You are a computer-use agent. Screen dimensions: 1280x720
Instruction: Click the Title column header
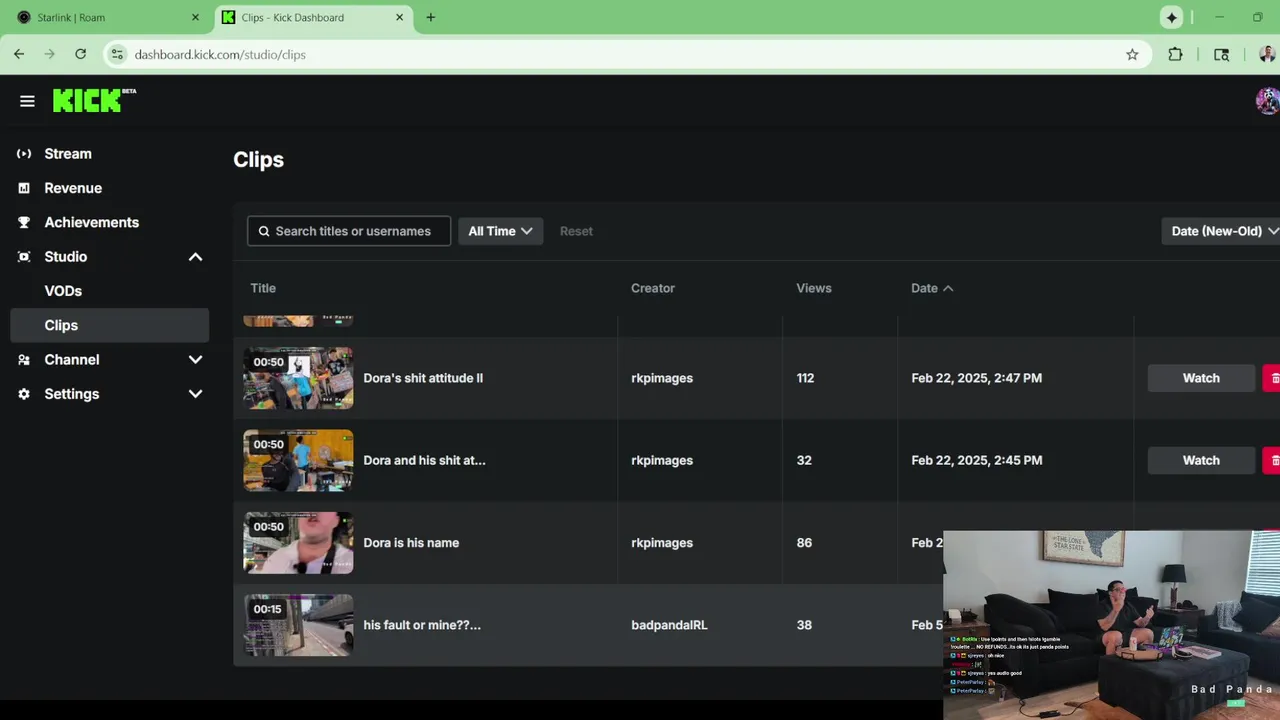[x=263, y=288]
